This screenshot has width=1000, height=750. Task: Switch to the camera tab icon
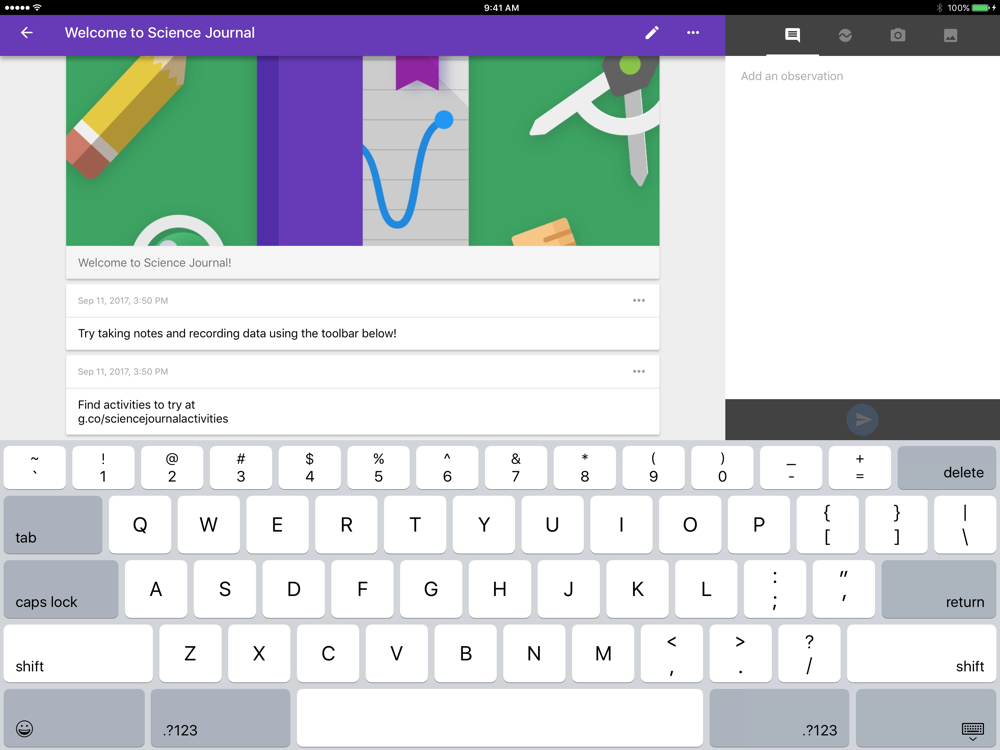897,35
